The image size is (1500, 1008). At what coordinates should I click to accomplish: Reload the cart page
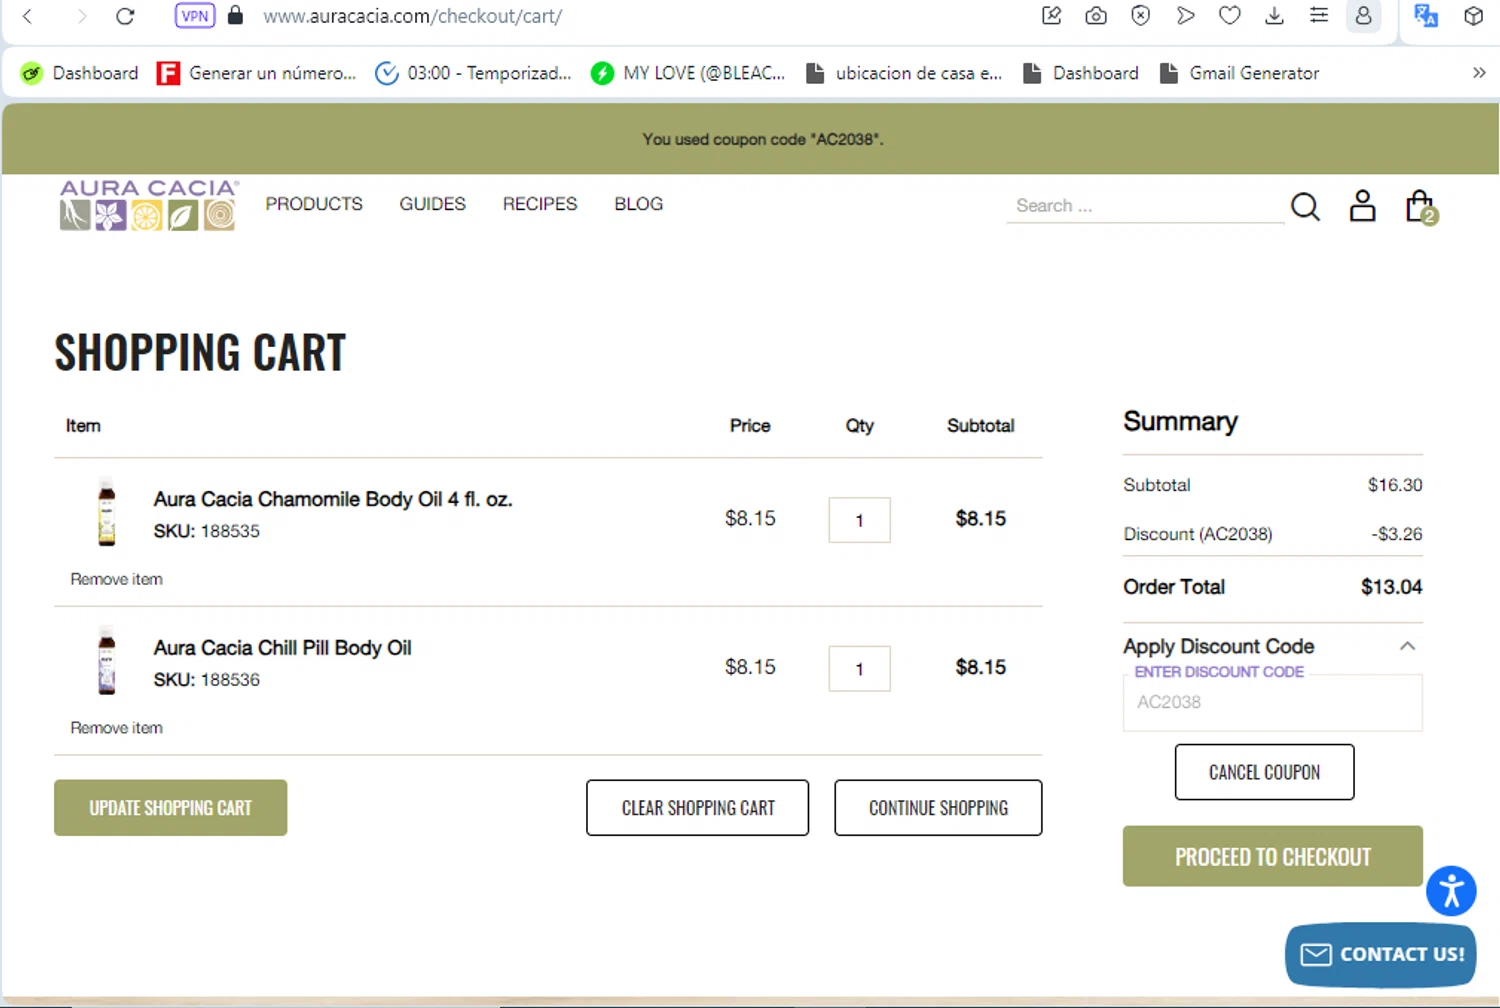pos(125,16)
